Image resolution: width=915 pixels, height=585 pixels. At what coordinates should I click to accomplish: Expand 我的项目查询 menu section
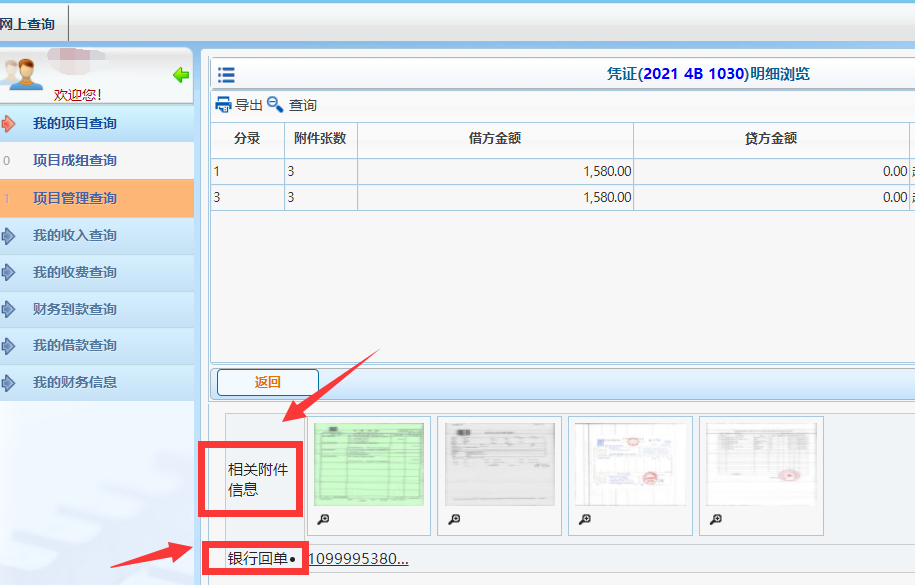tap(75, 124)
